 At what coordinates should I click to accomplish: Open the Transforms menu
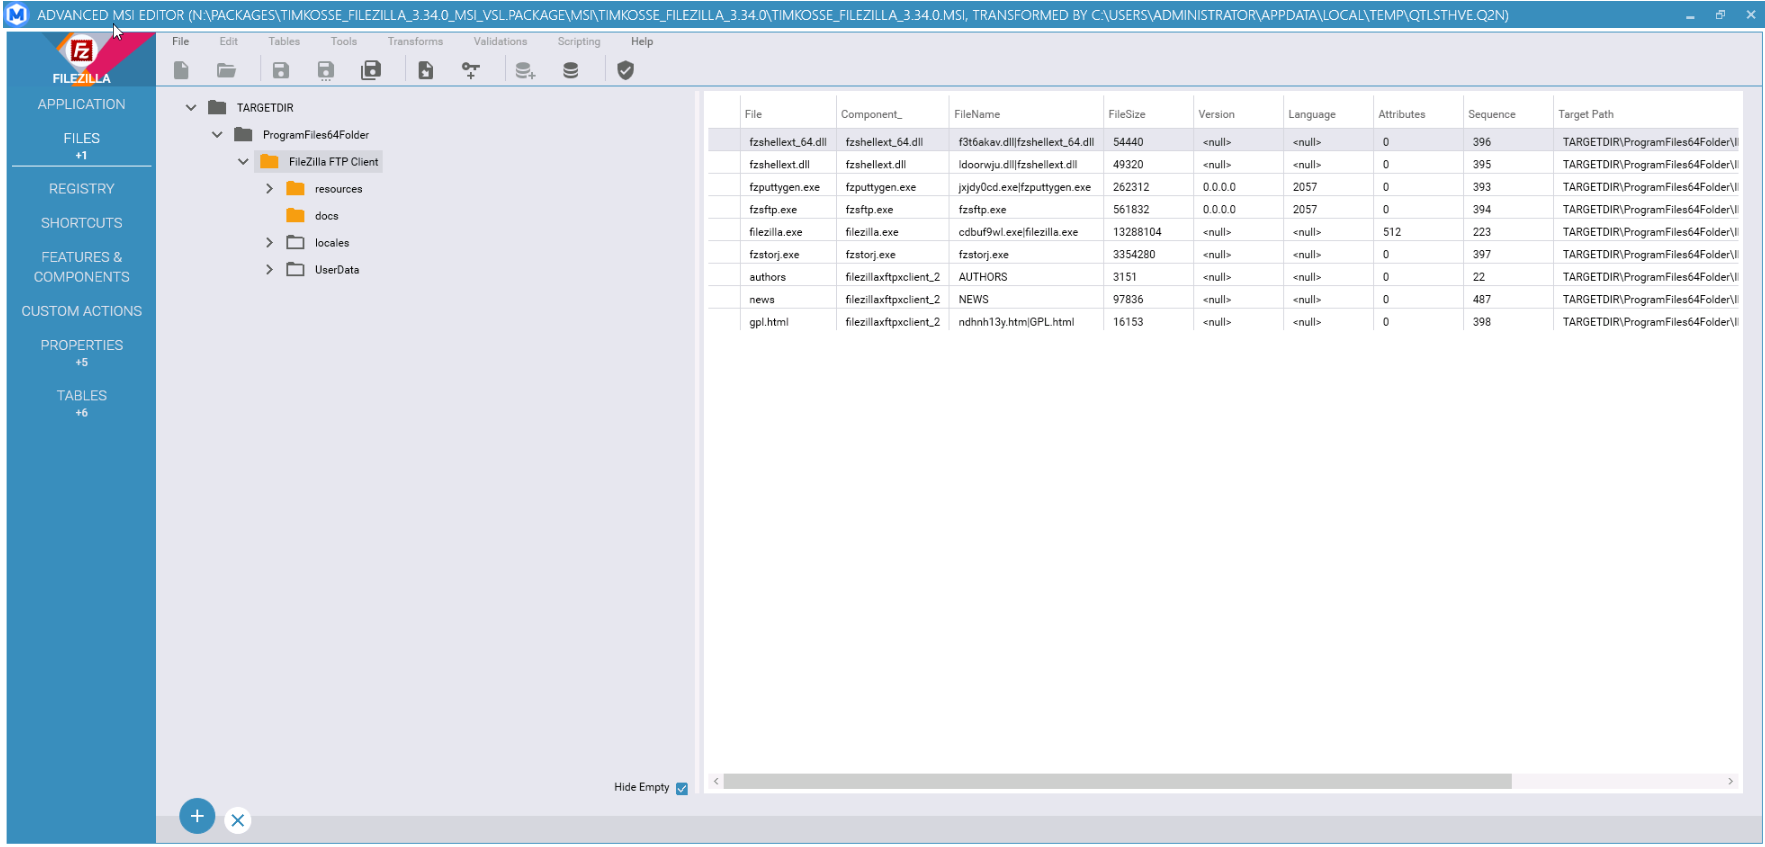pyautogui.click(x=416, y=42)
